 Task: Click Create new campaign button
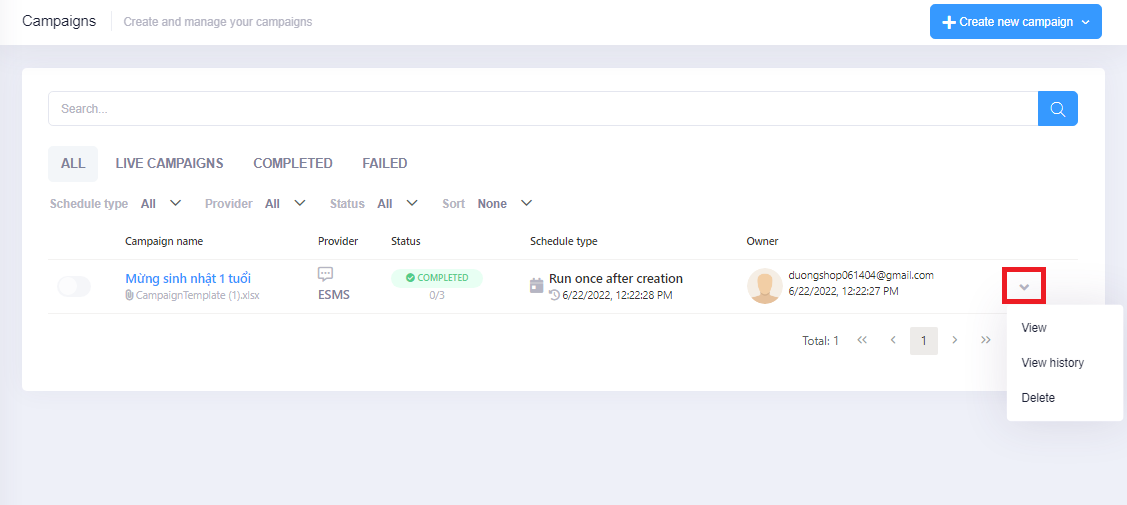point(1015,22)
